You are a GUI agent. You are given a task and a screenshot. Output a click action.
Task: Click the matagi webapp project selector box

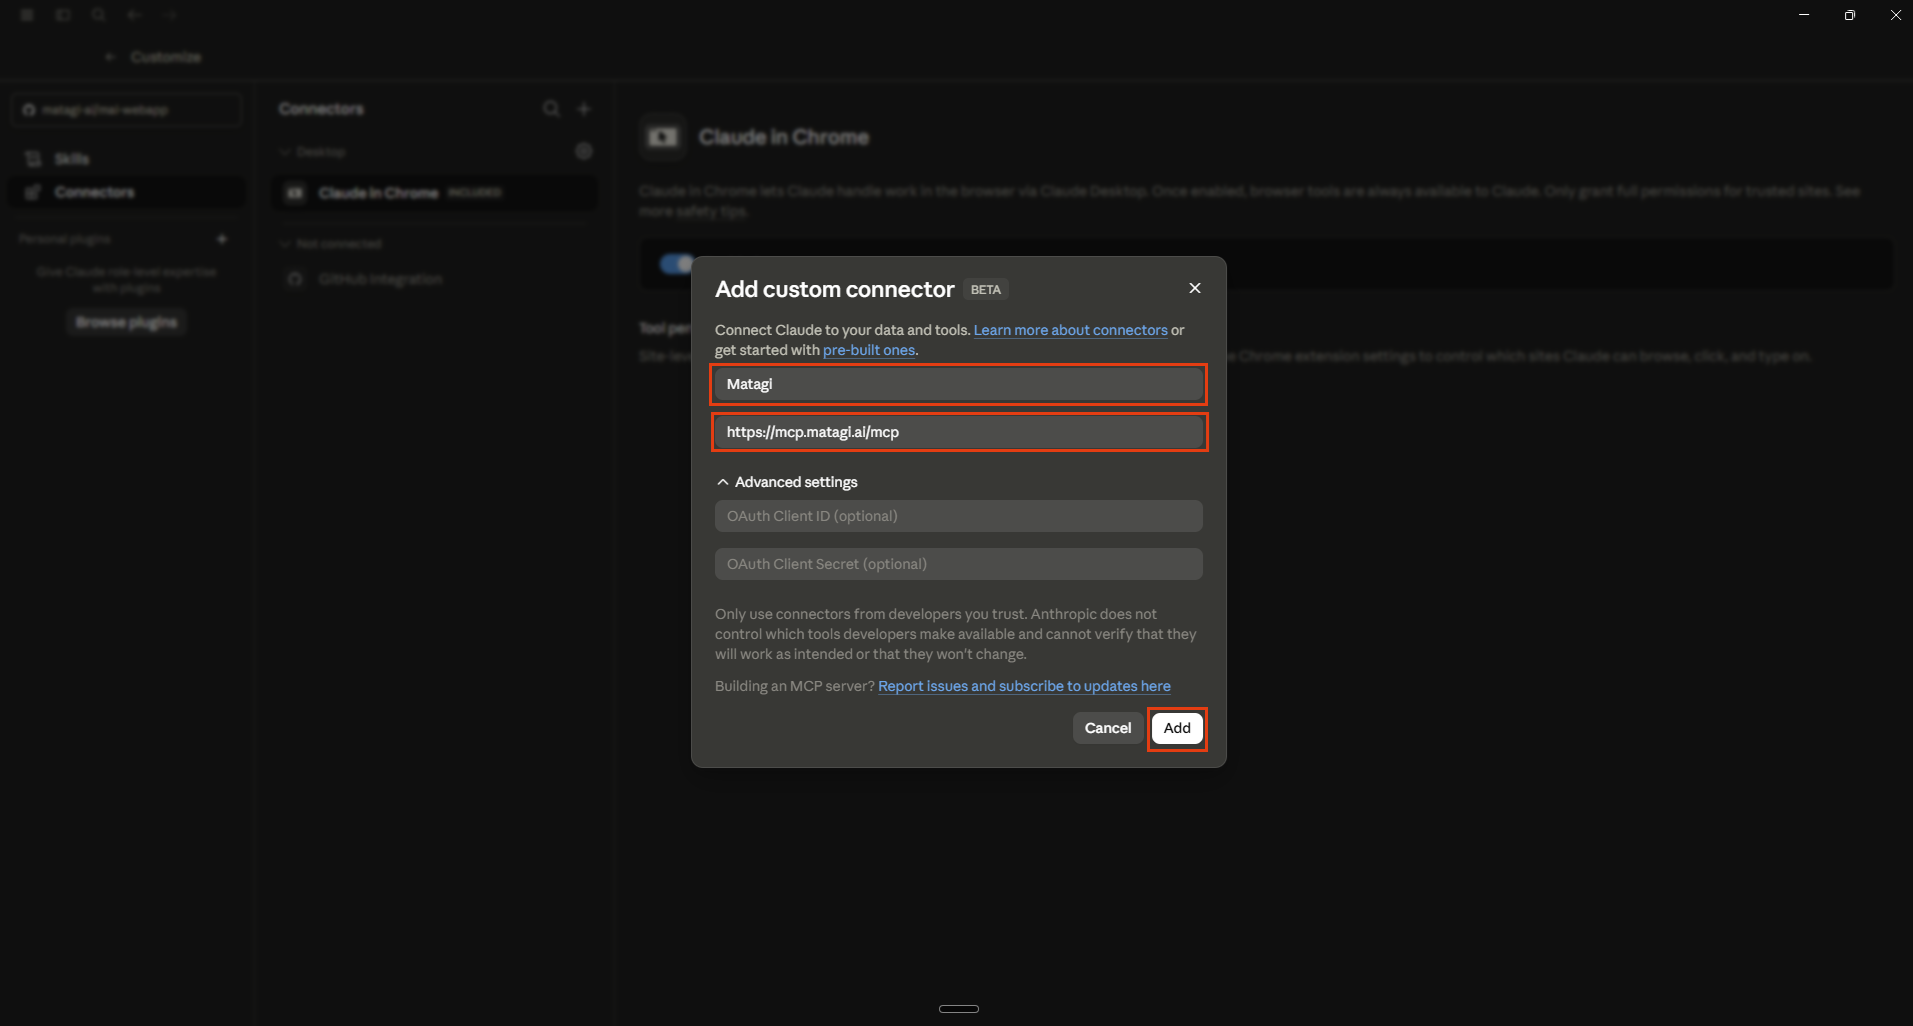click(126, 110)
